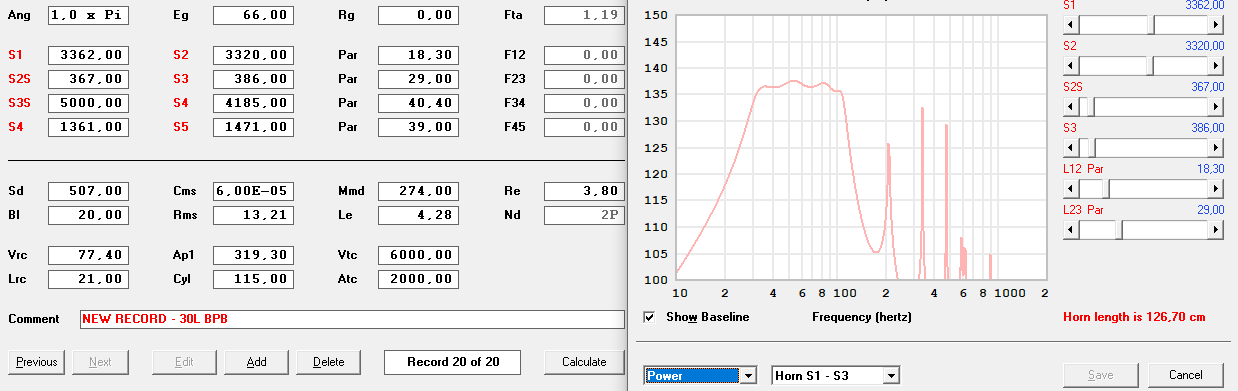
Task: Click the S2 slider right arrow
Action: click(x=1216, y=65)
